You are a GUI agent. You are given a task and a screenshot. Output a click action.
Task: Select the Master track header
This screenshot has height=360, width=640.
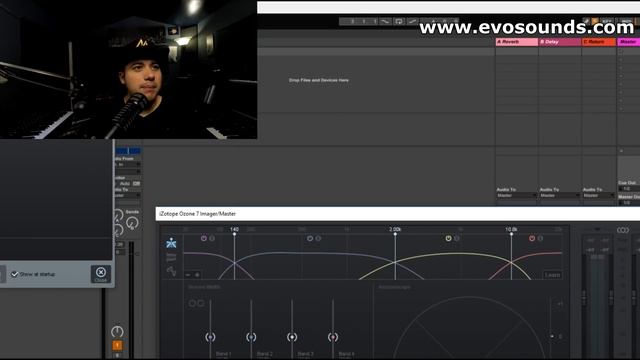(628, 42)
